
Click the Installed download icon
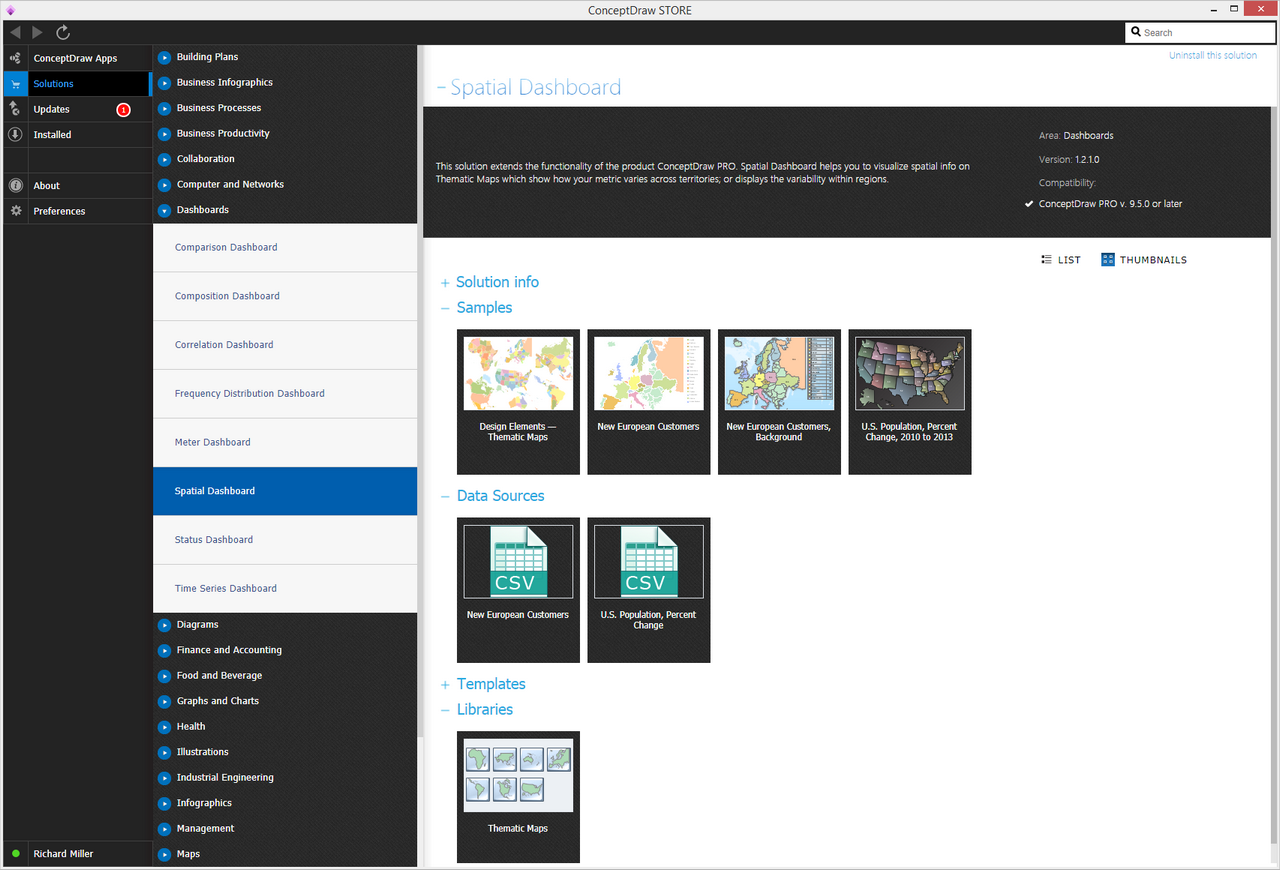point(15,134)
